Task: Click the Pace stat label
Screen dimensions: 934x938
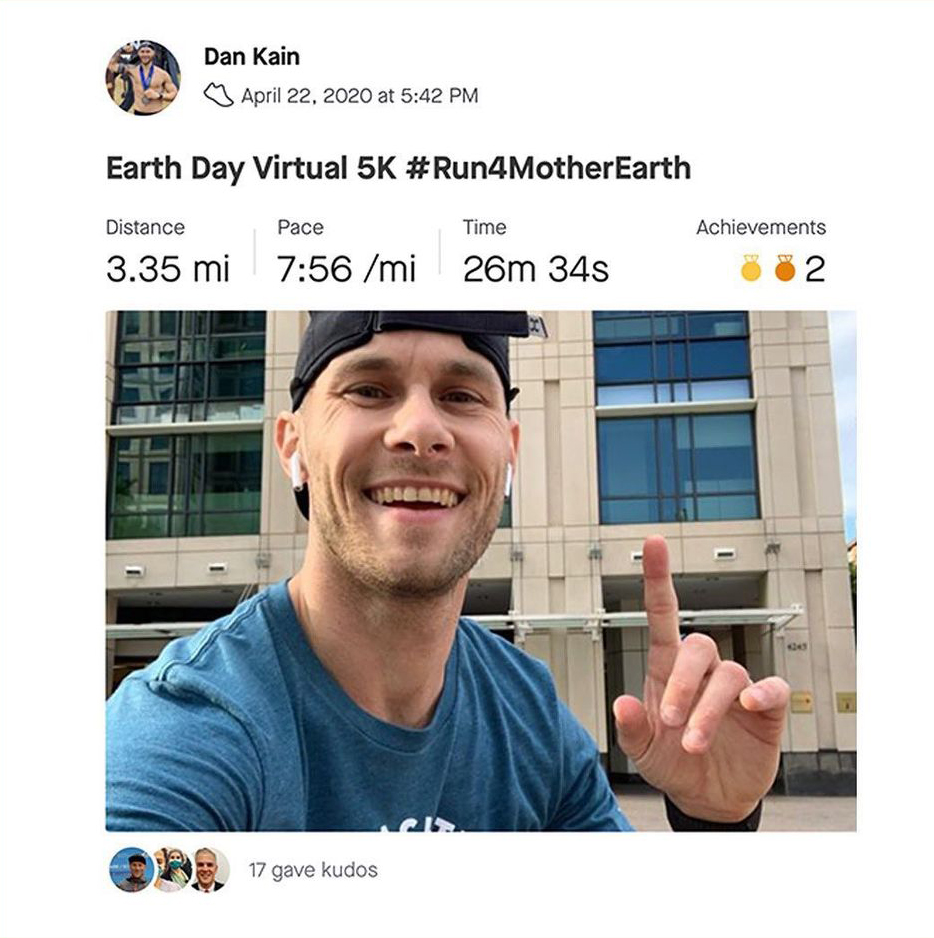Action: click(300, 227)
